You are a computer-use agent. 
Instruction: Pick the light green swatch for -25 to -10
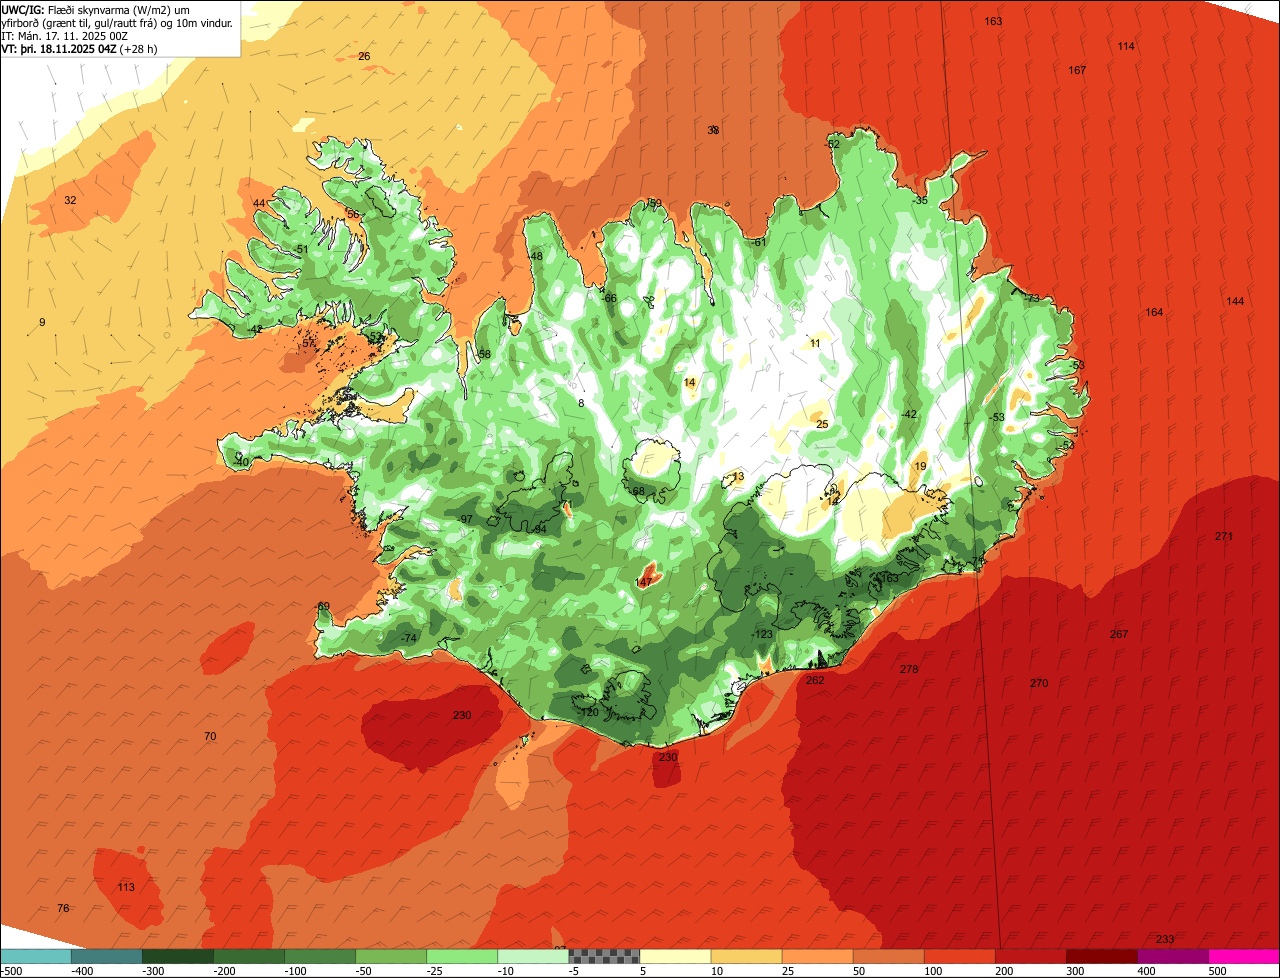pos(461,956)
